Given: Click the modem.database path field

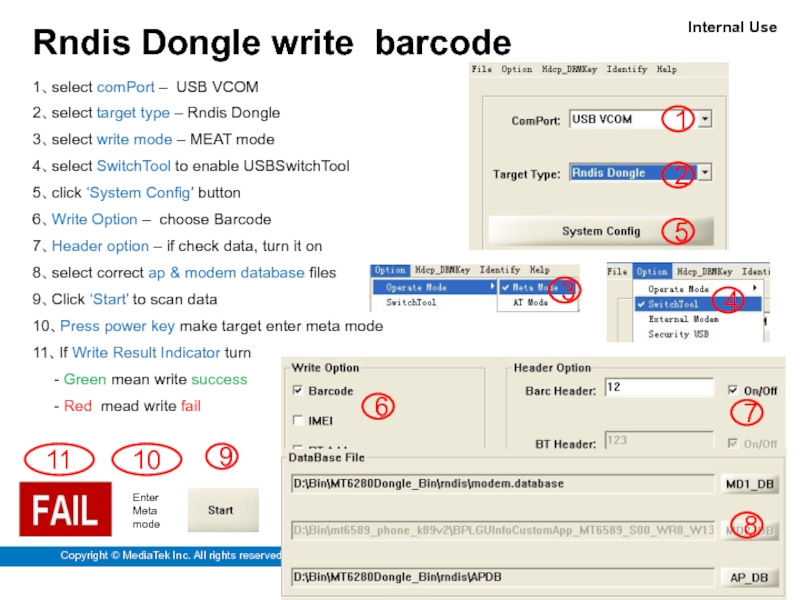Looking at the screenshot, I should [x=503, y=484].
